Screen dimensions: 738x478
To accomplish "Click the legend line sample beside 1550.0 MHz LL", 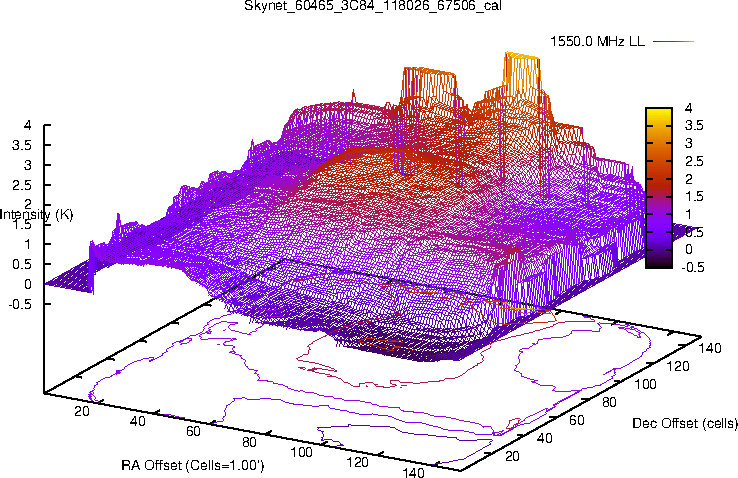I will click(674, 41).
